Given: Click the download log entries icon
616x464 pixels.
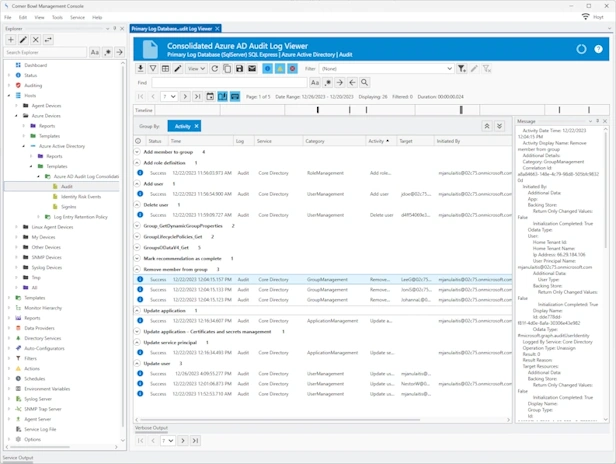Looking at the screenshot, I should coord(140,68).
